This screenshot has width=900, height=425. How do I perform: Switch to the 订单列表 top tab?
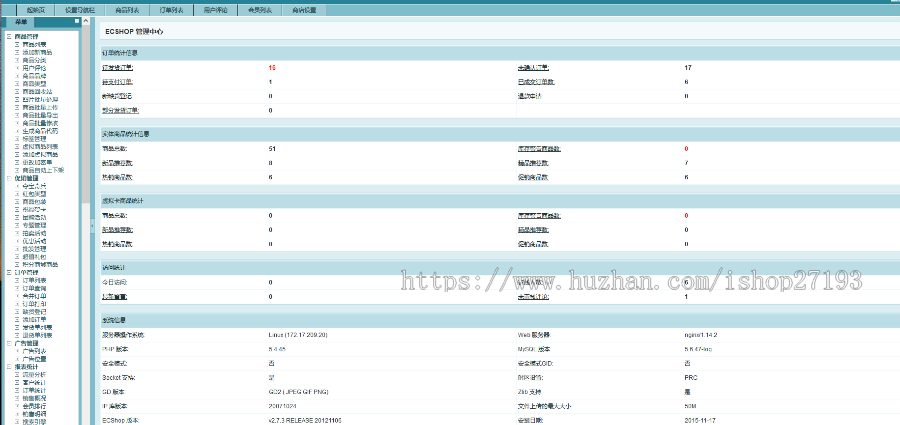[x=171, y=10]
